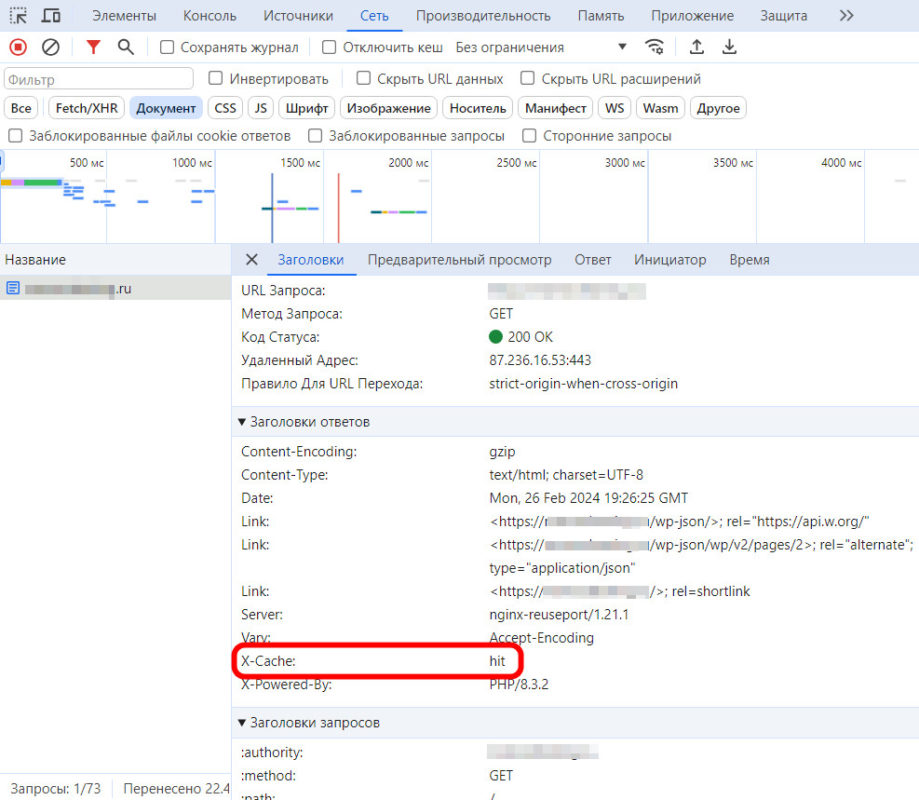This screenshot has width=919, height=800.
Task: Open throttling dropdown Без ограничения
Action: tap(542, 47)
